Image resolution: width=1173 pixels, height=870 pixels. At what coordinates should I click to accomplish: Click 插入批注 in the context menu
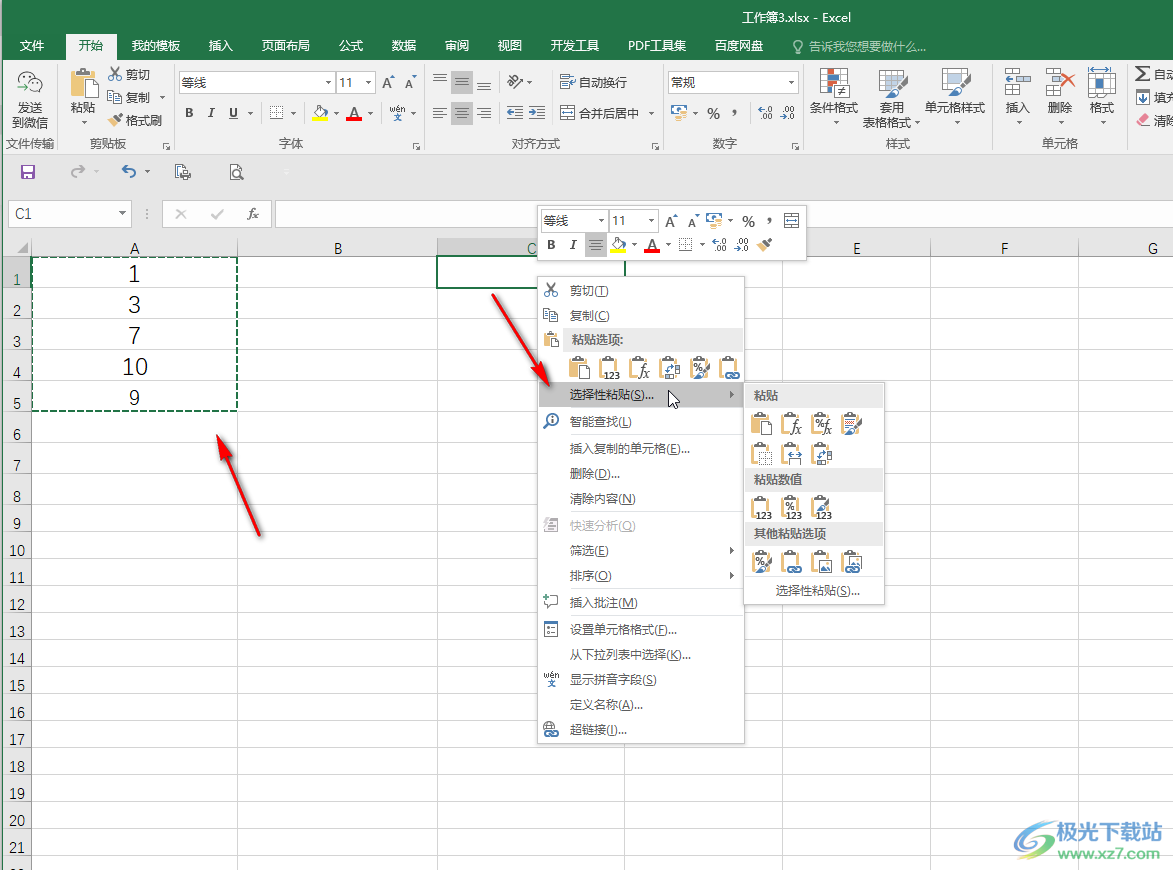603,603
